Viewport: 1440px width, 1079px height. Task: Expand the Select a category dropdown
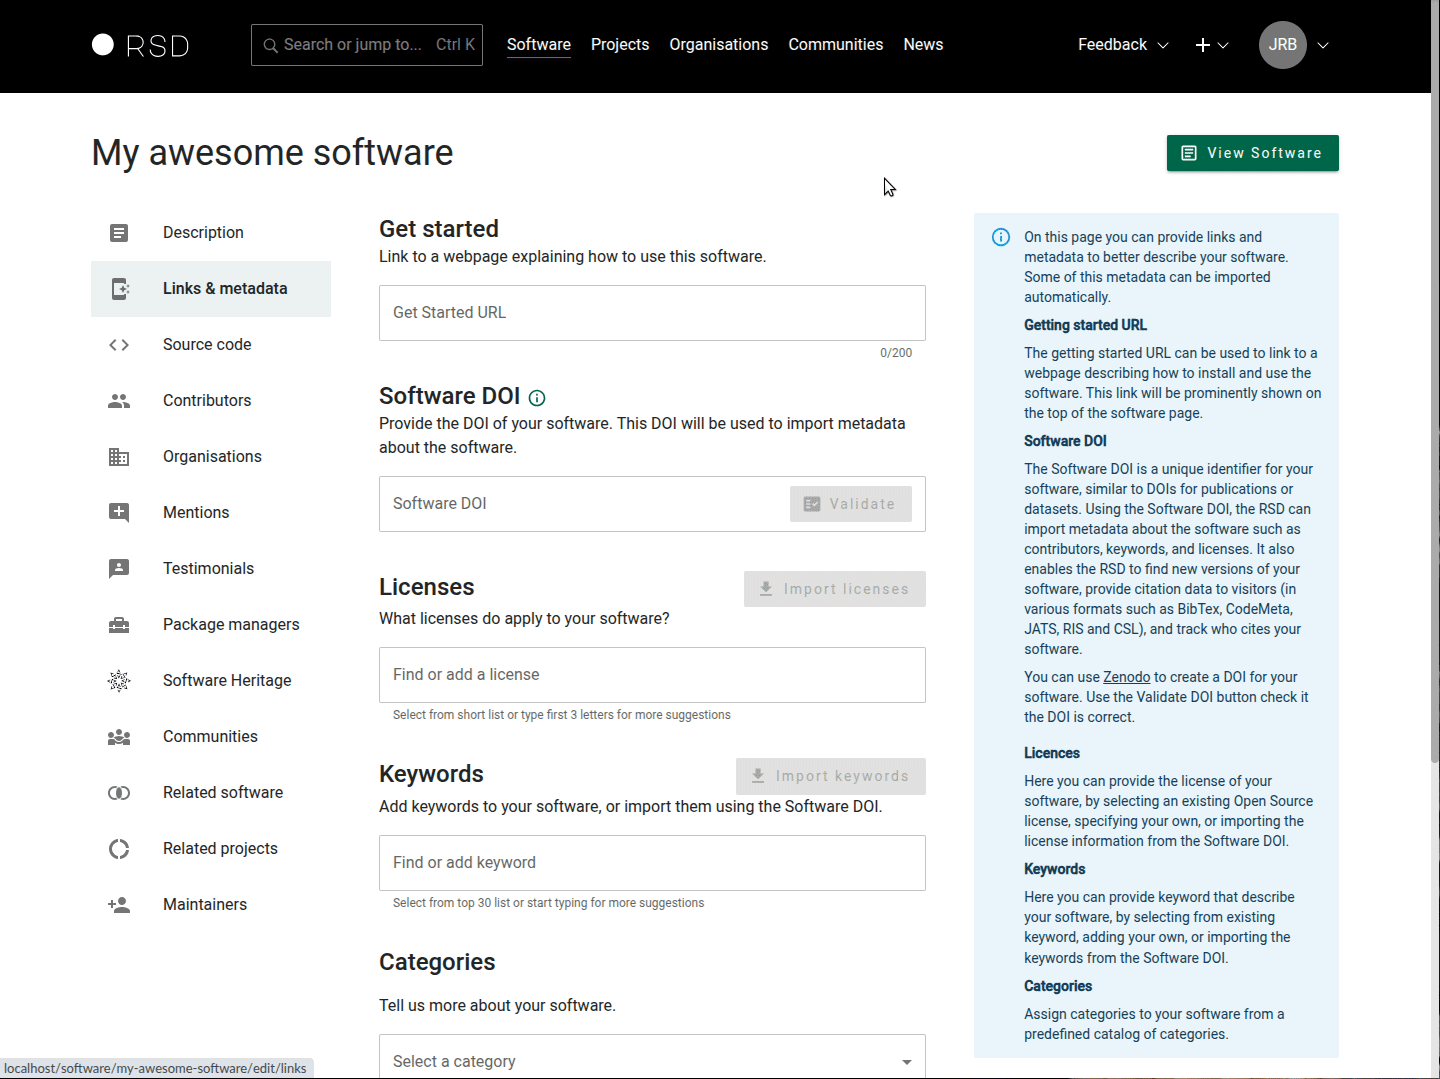click(652, 1061)
